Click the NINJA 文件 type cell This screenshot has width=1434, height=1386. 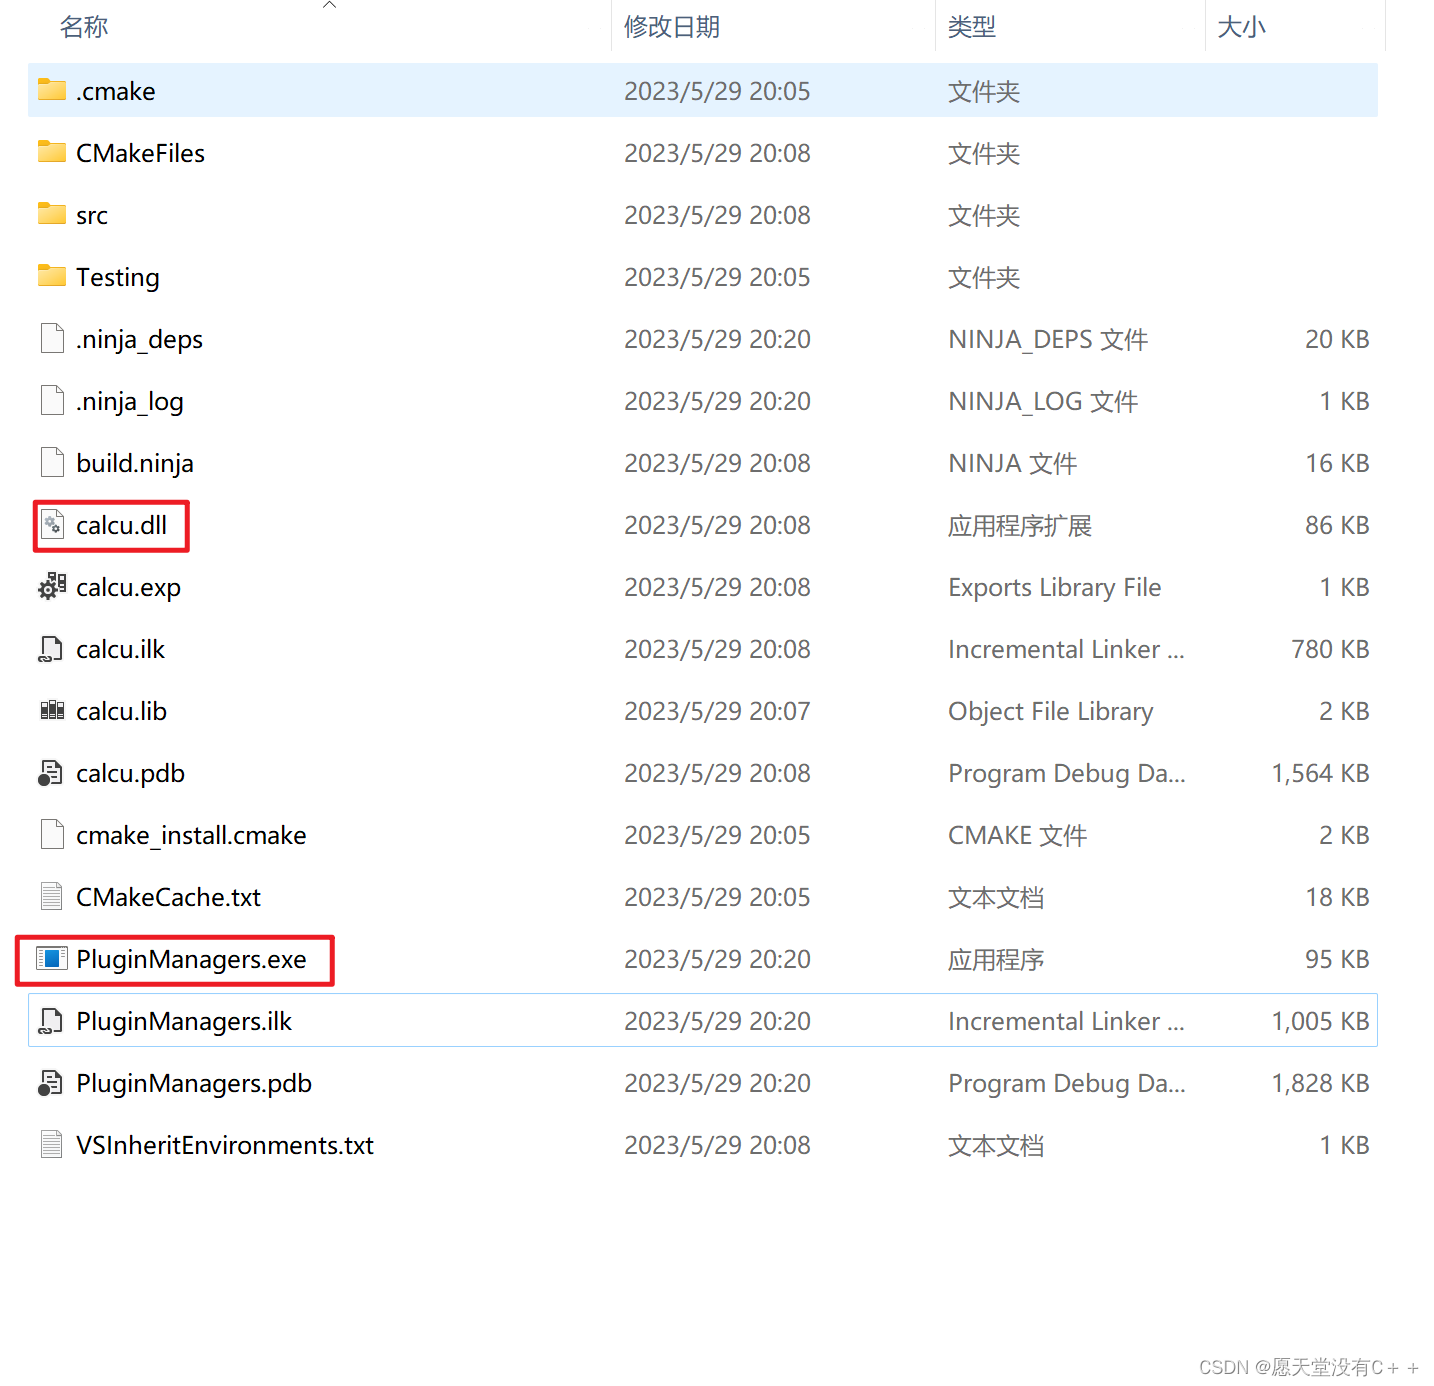click(x=1012, y=463)
